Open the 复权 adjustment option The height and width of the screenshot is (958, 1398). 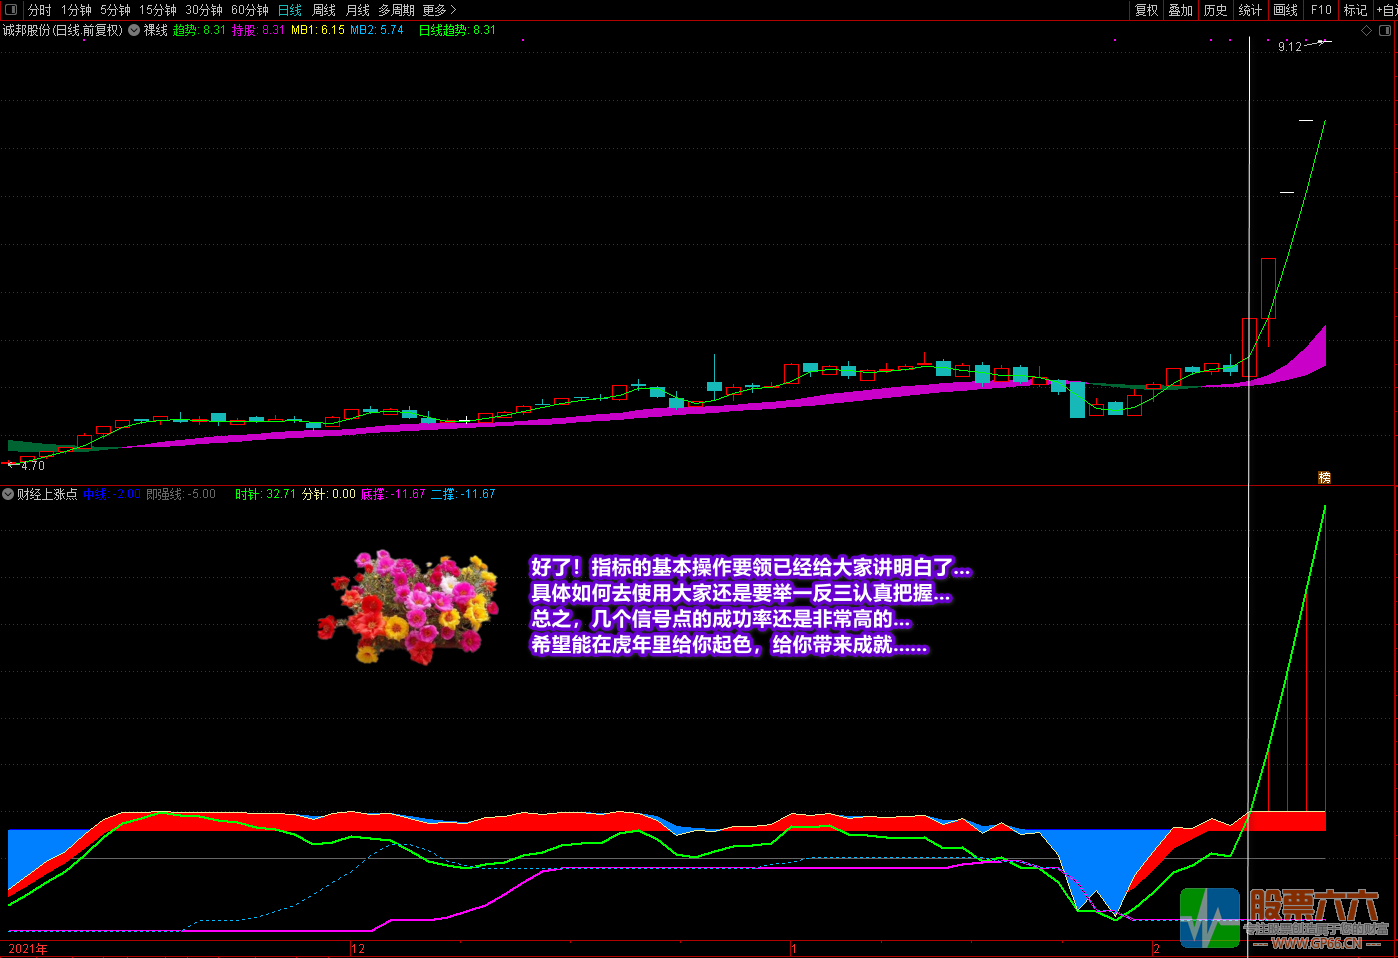point(1146,10)
